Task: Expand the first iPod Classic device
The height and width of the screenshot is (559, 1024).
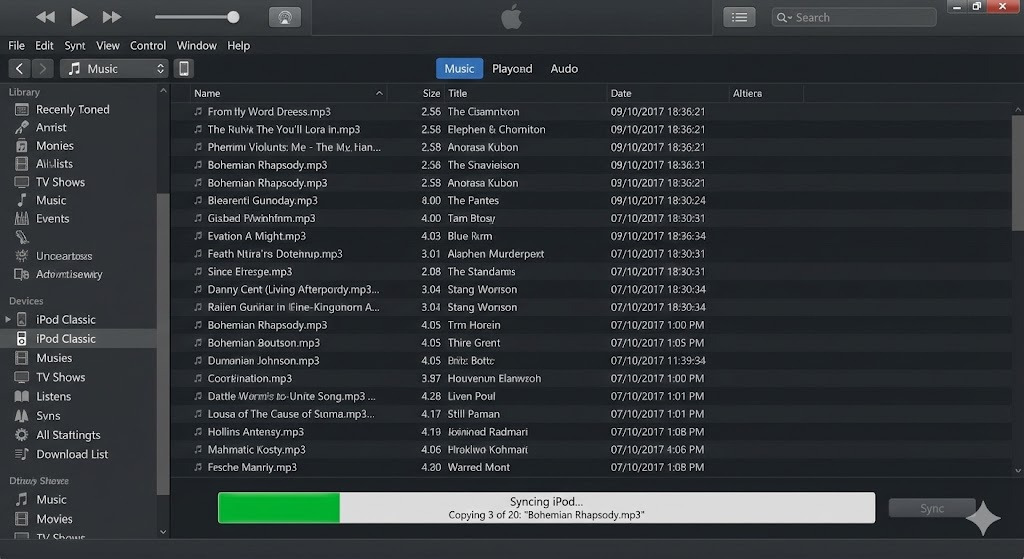Action: tap(8, 319)
